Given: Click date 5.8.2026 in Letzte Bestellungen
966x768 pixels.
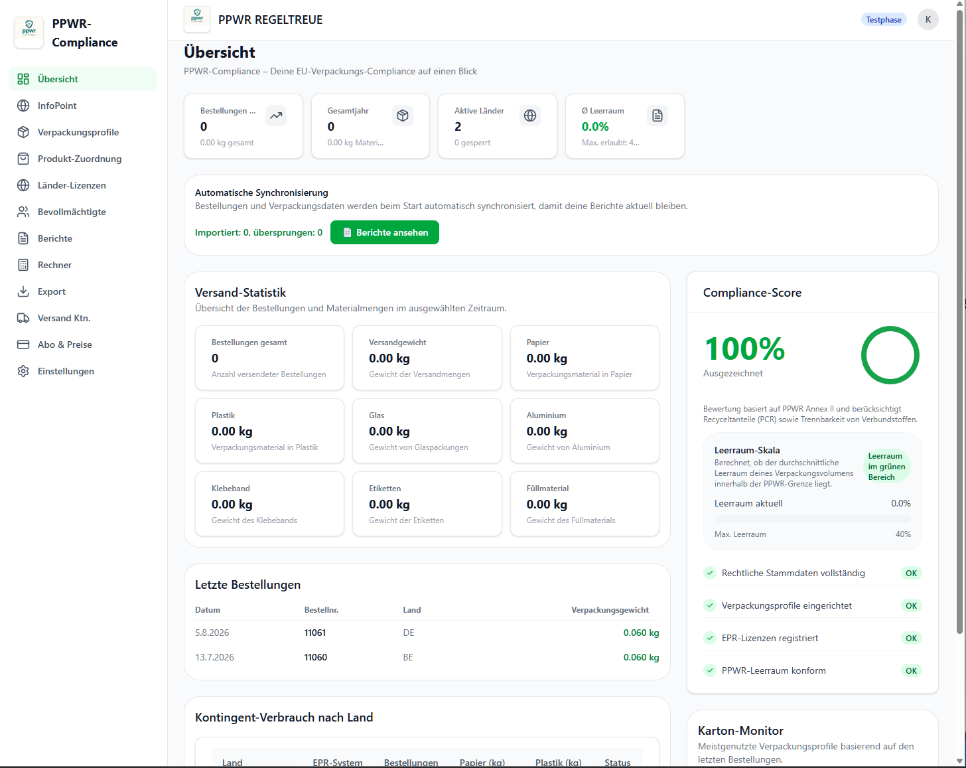Looking at the screenshot, I should [212, 633].
